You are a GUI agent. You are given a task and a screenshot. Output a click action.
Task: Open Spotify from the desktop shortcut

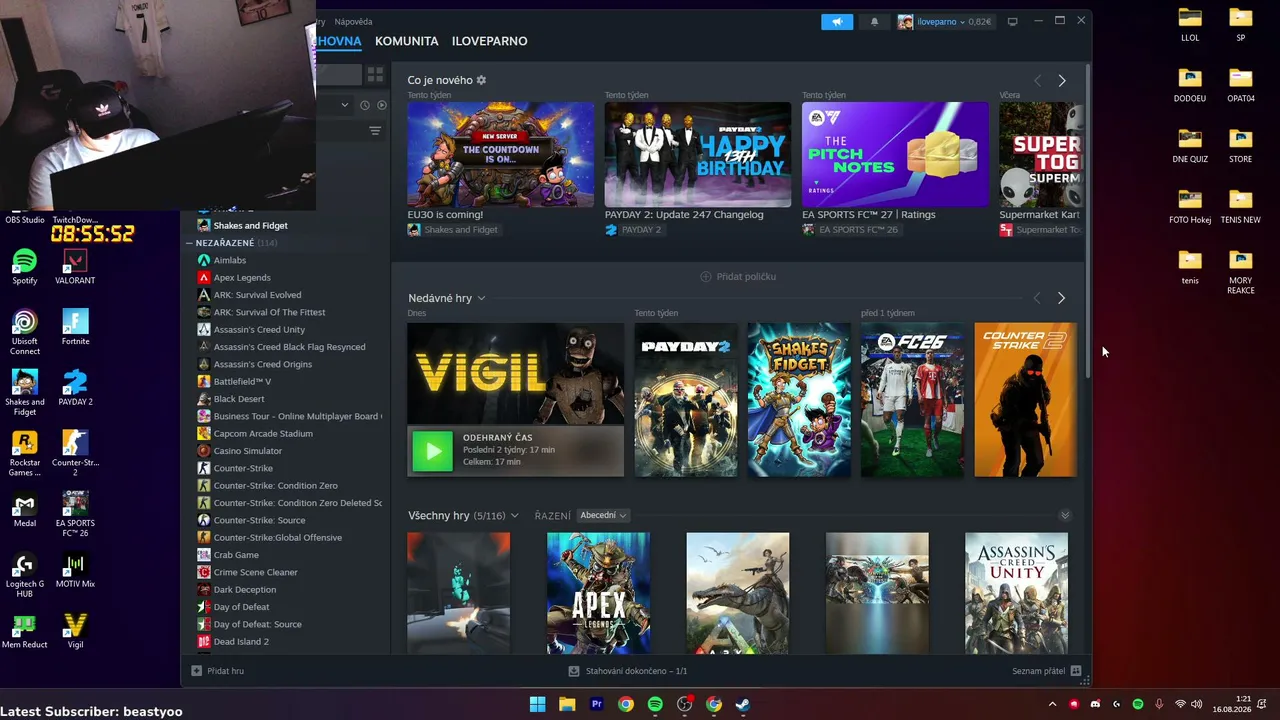coord(25,267)
